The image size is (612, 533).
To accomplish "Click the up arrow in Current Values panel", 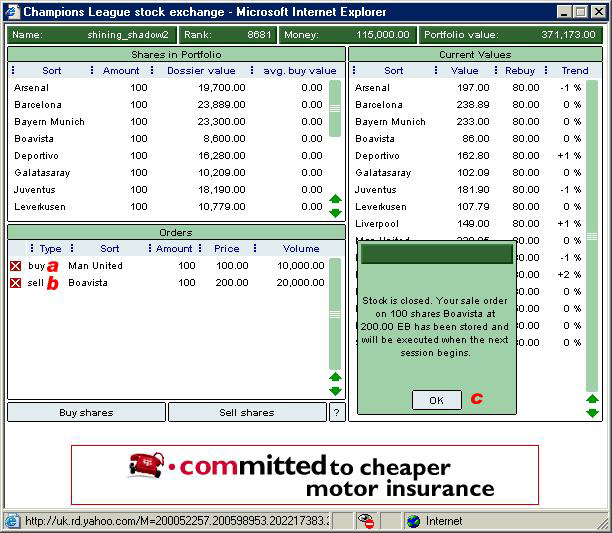I will [592, 399].
